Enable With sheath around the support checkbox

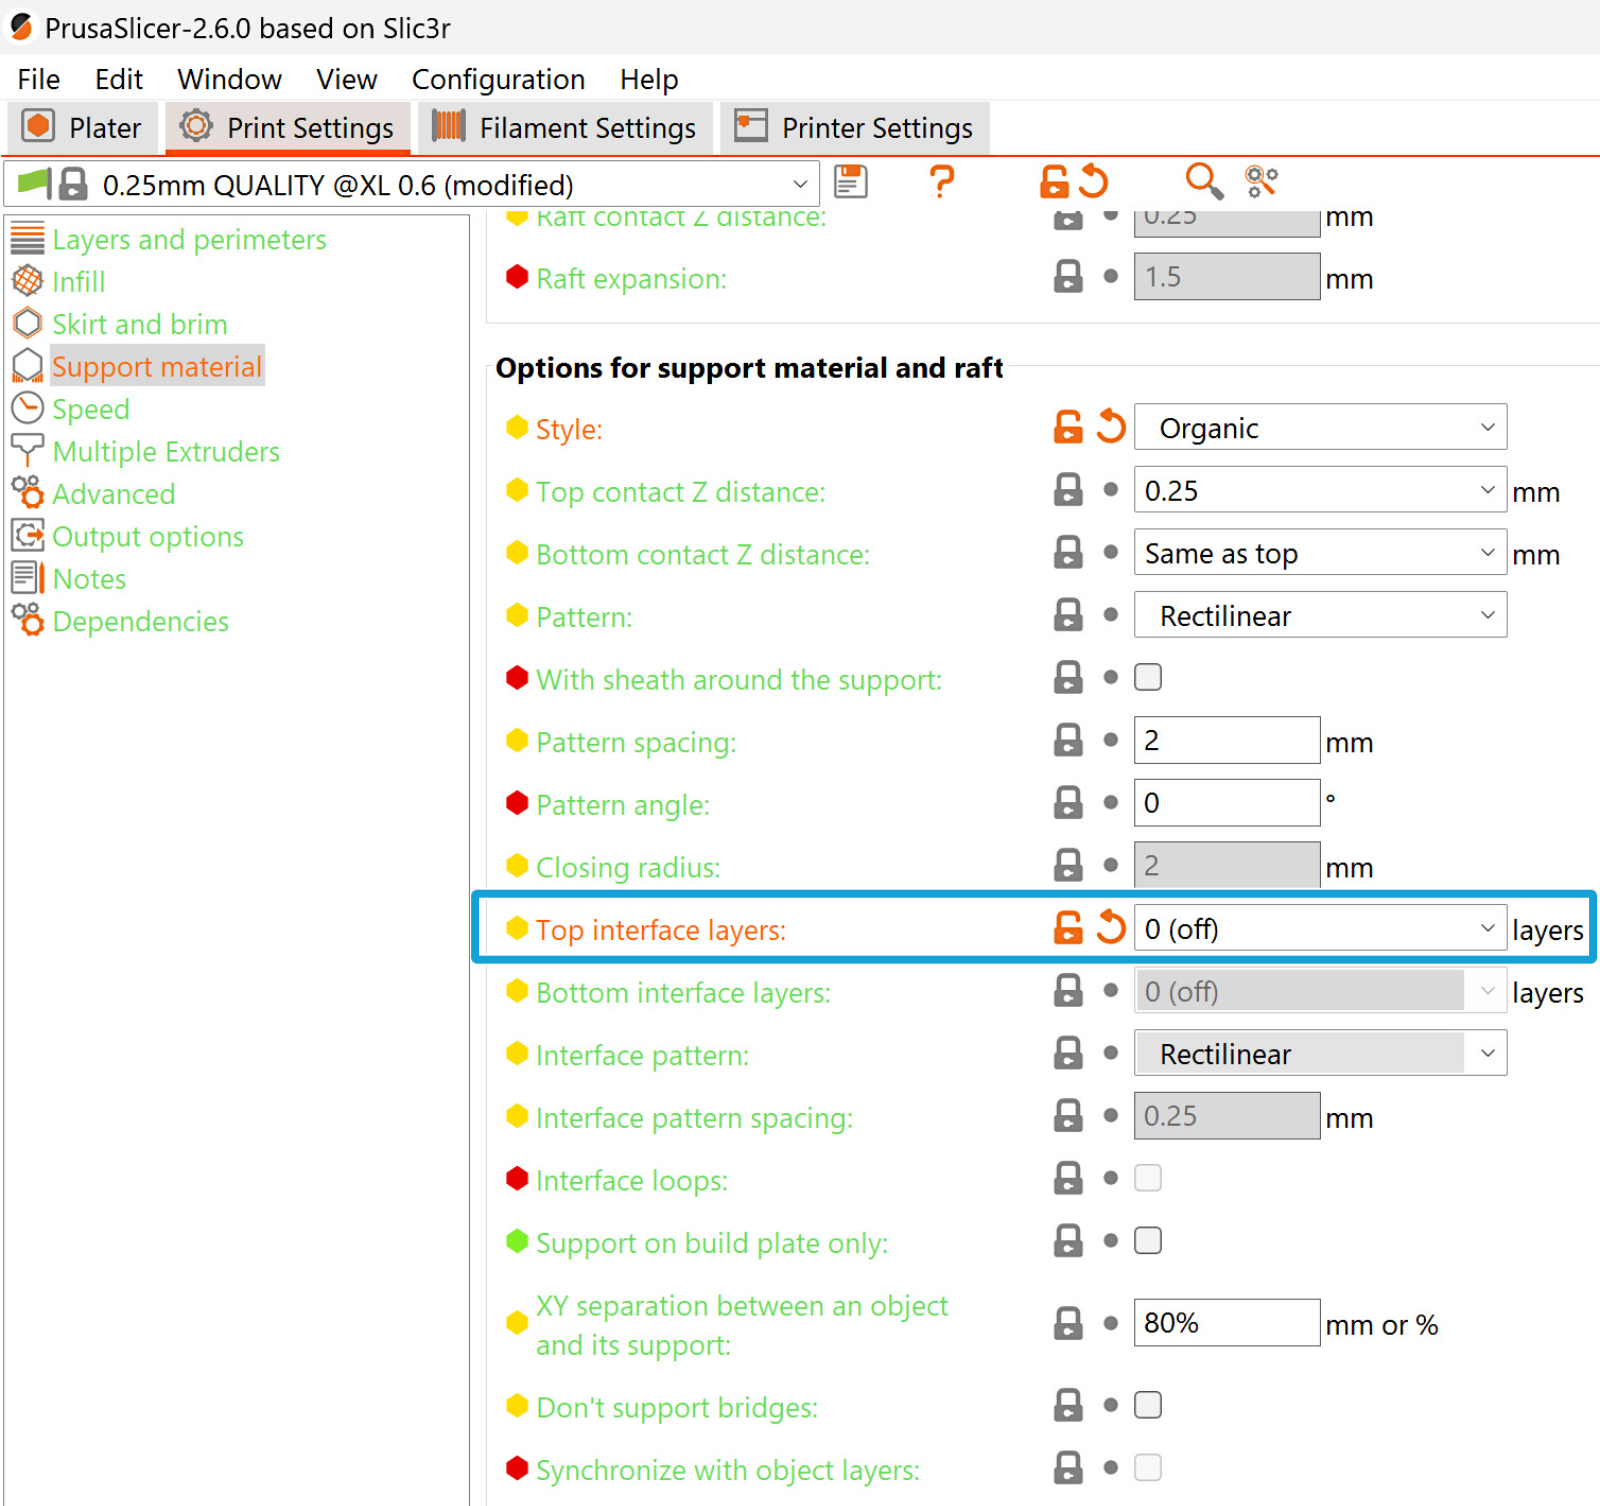click(1148, 678)
